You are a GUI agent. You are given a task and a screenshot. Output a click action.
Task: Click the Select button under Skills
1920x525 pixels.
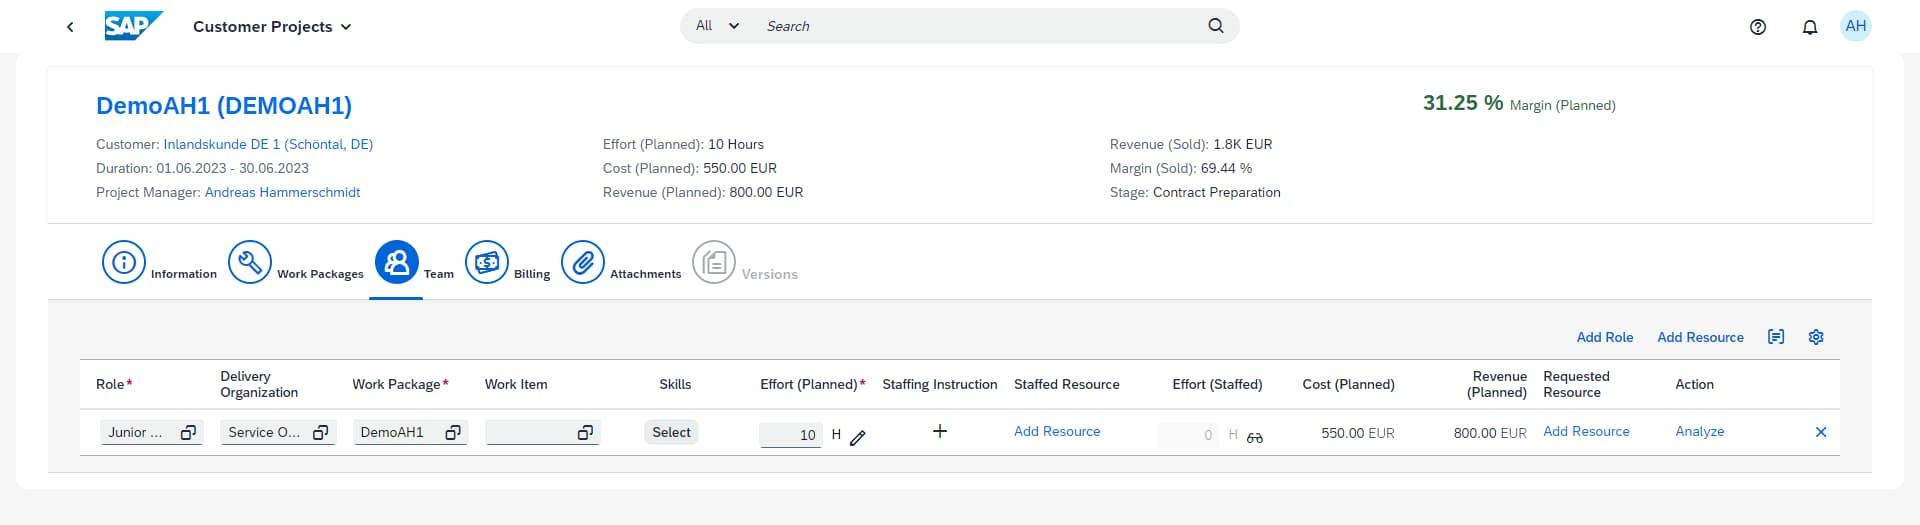coord(671,432)
